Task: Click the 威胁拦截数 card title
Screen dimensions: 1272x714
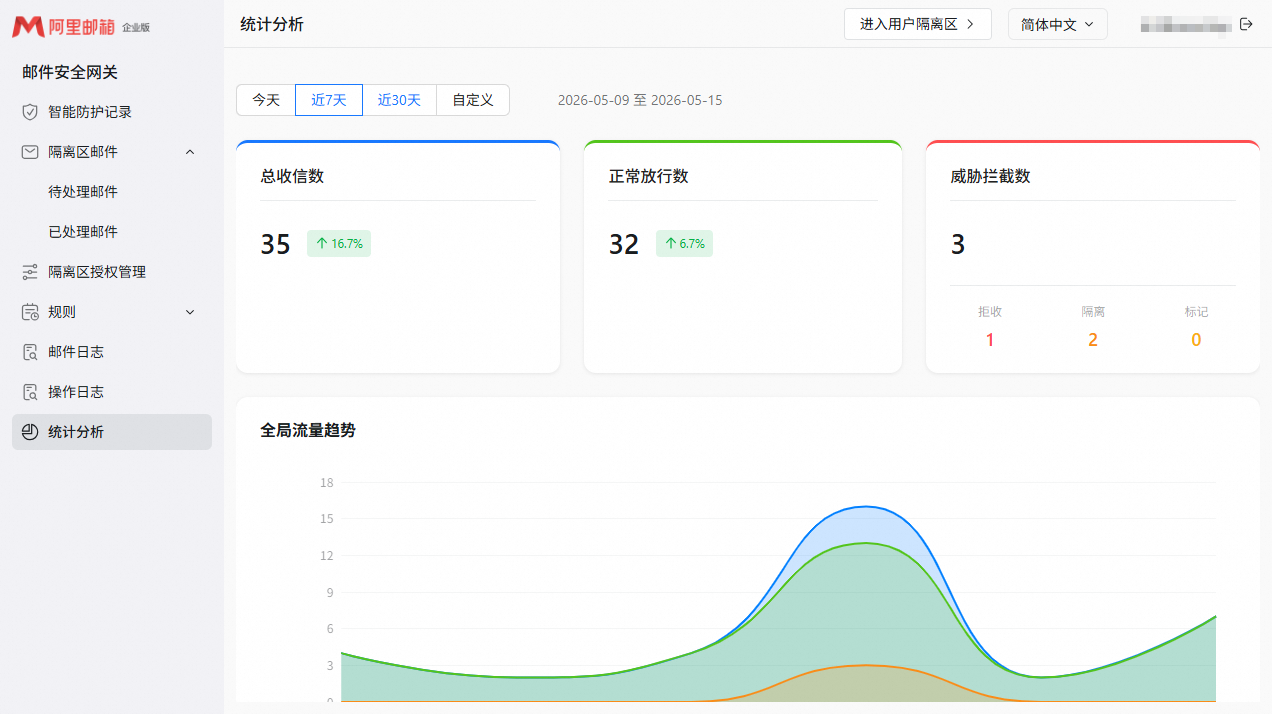Action: [990, 176]
